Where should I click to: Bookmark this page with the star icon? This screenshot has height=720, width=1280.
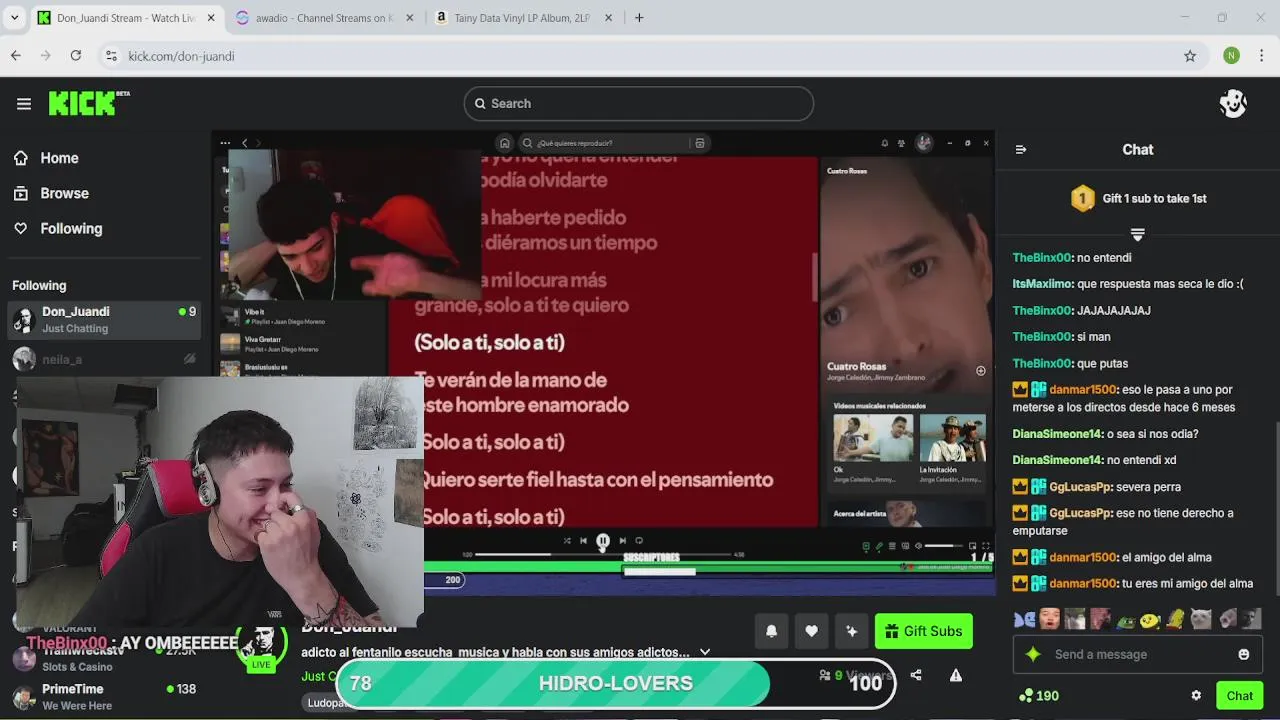click(1190, 56)
